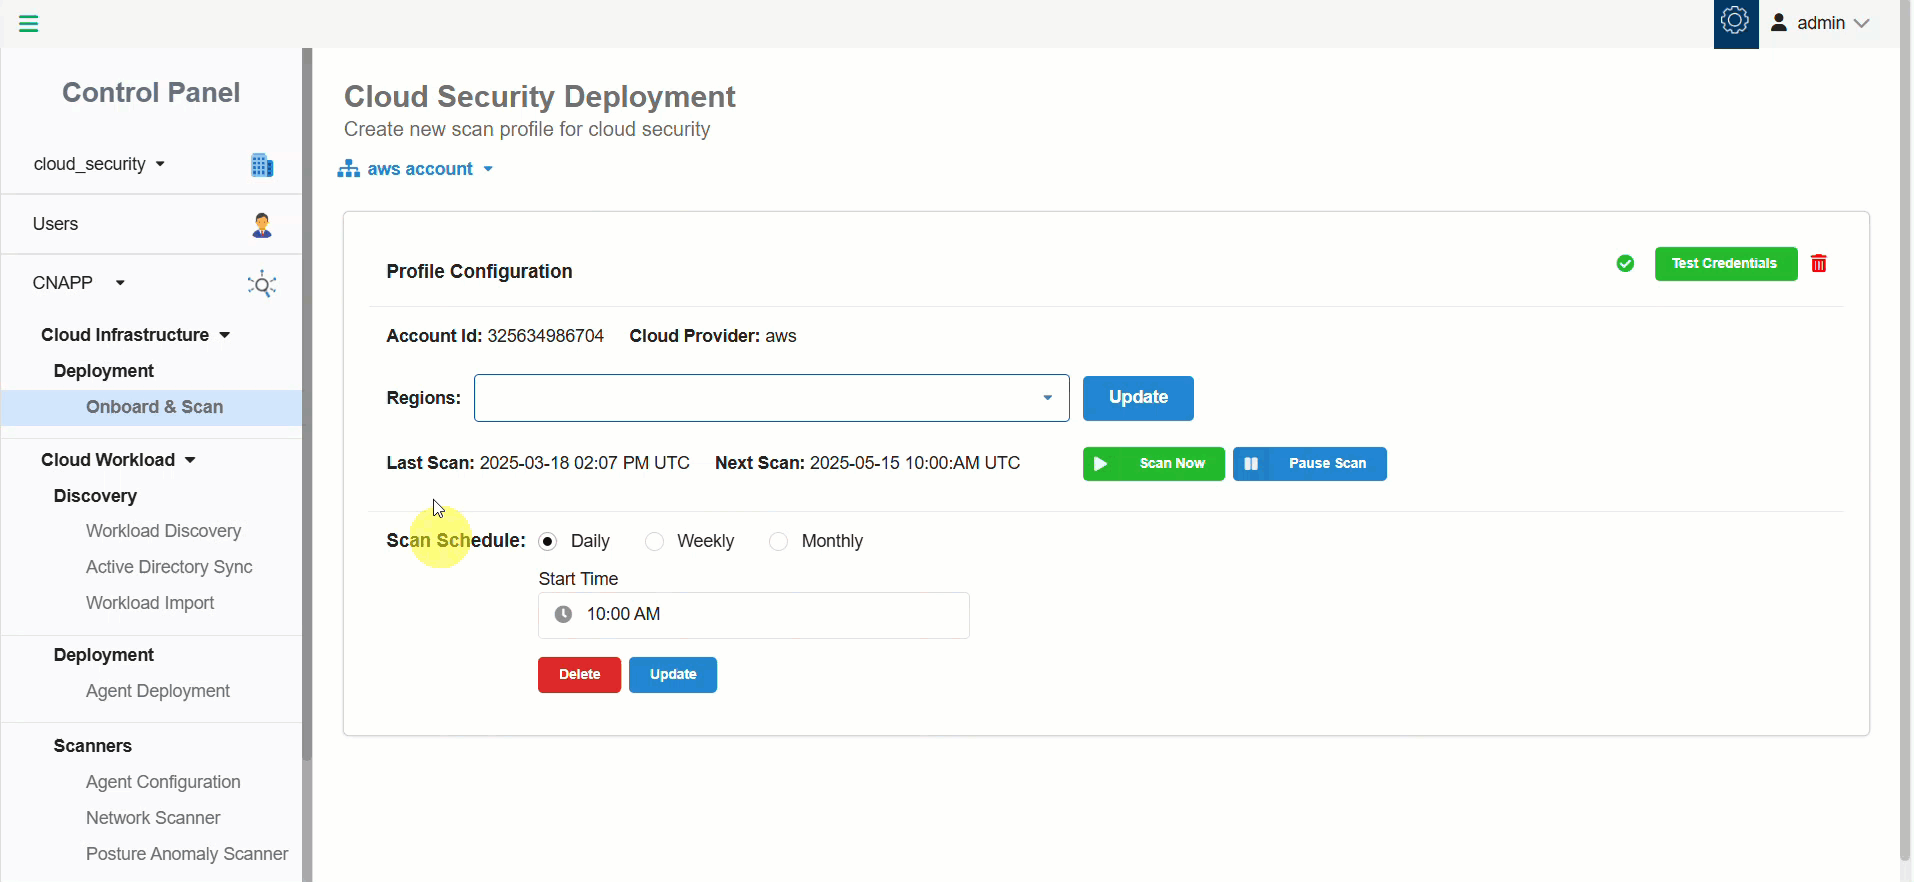Click the Users person icon
The image size is (1914, 882).
click(x=262, y=225)
